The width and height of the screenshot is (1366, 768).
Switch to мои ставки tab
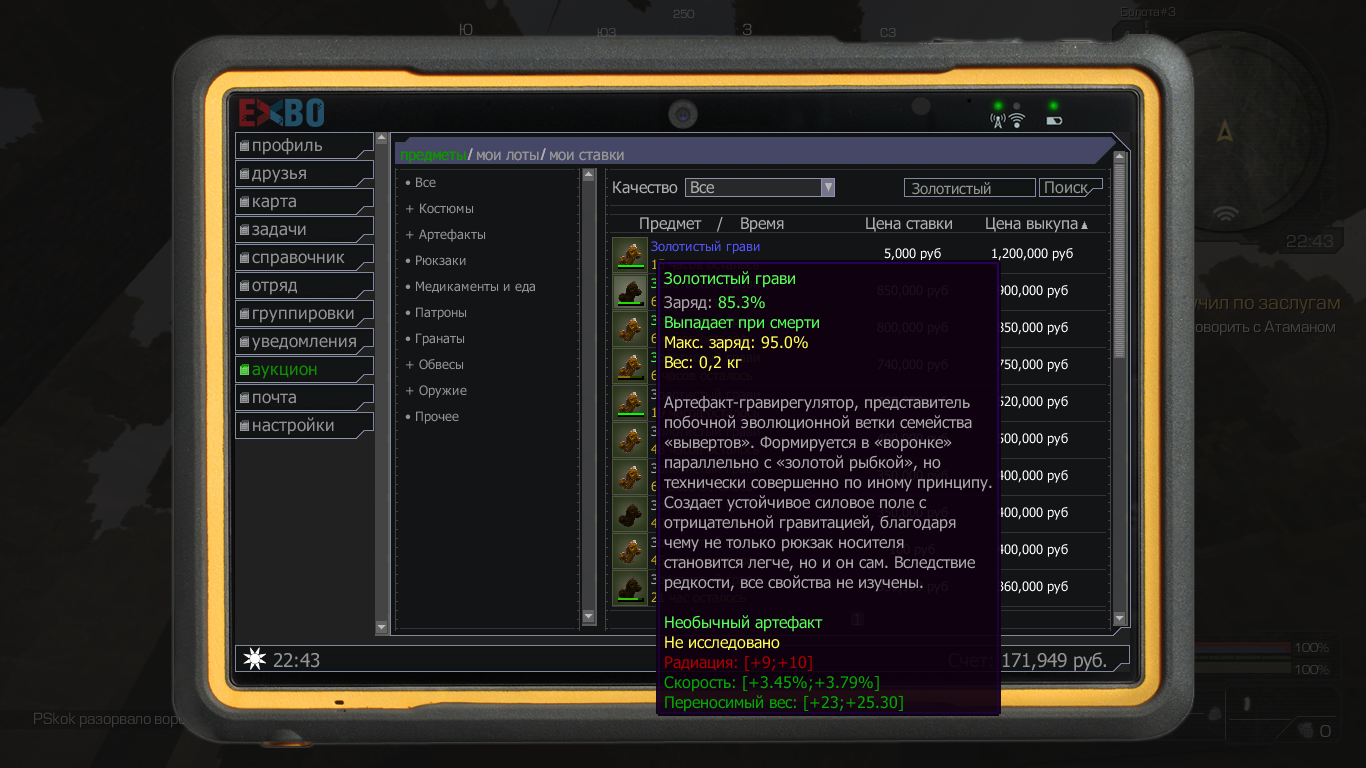pos(586,155)
